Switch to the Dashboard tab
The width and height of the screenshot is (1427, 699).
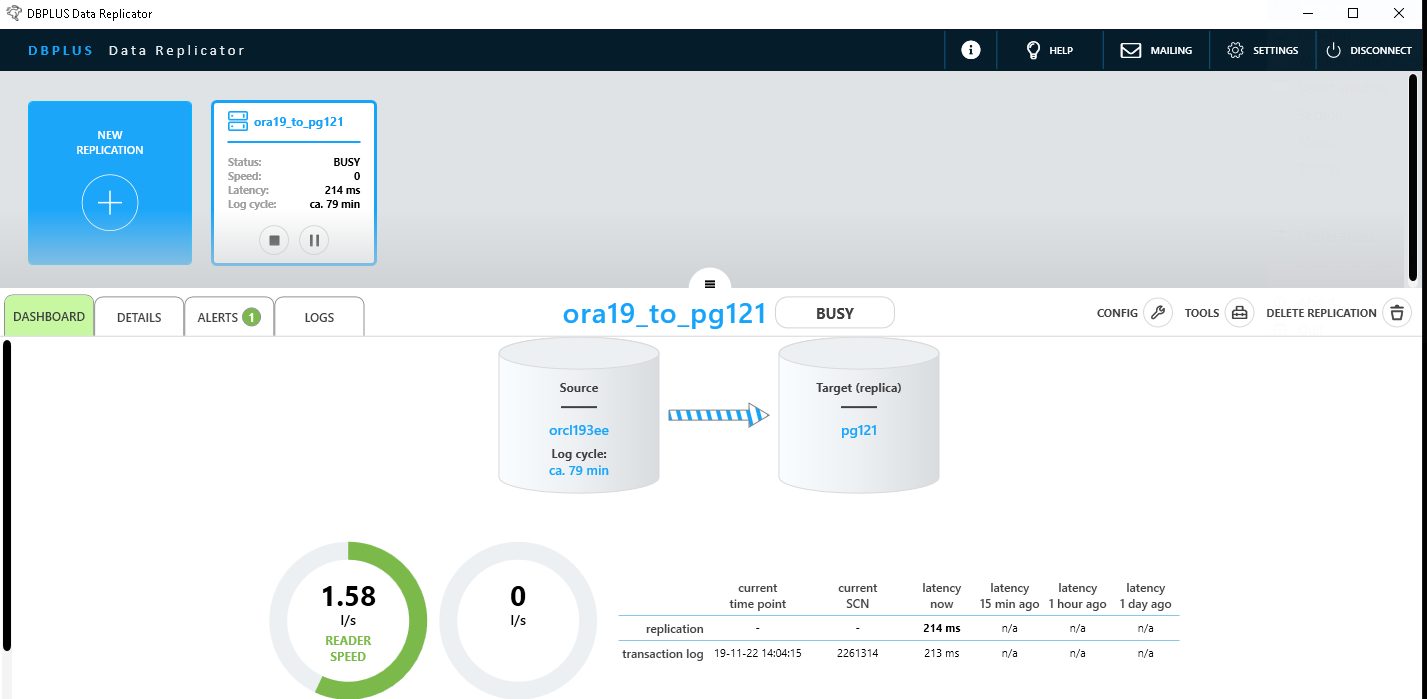pos(49,316)
